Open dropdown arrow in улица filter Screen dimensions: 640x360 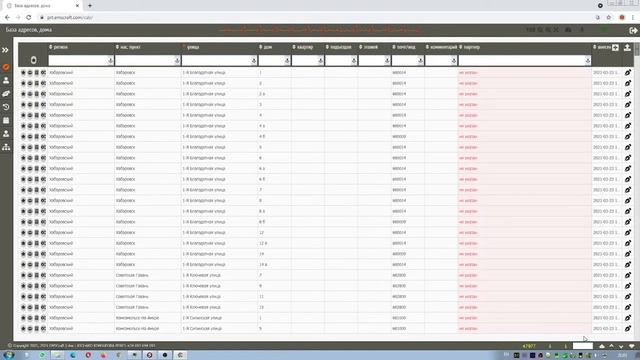click(x=254, y=60)
